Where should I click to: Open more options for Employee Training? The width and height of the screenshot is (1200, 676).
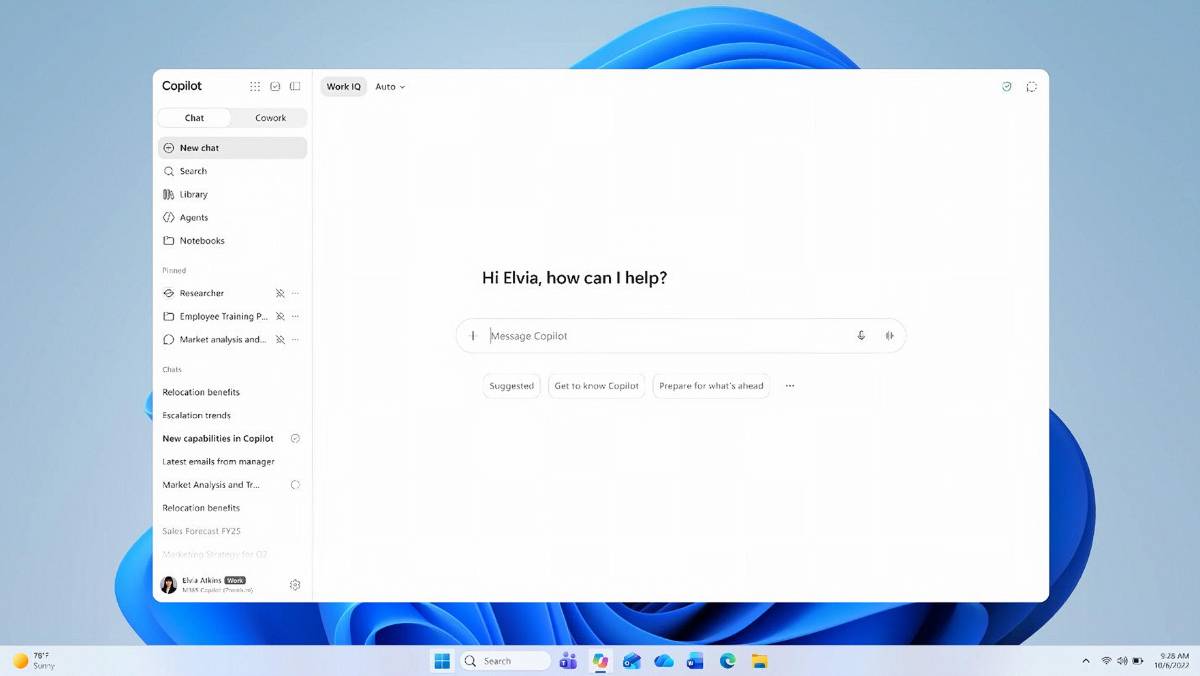(x=295, y=316)
